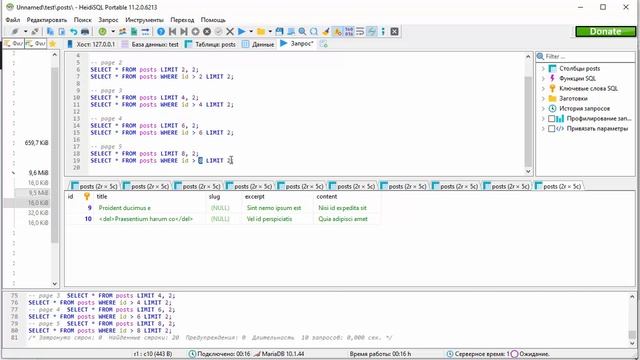Switch to База данных: test tab
Viewport: 640px width, 360px height.
coord(150,44)
